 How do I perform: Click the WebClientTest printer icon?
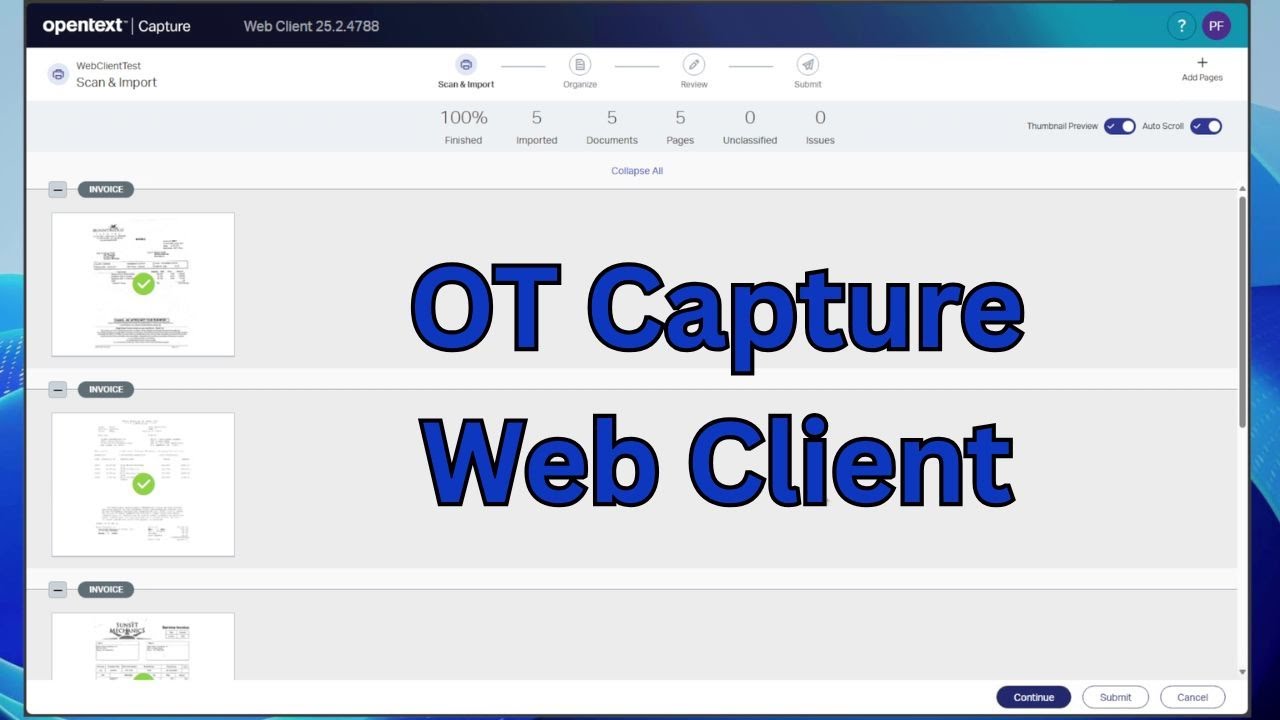point(58,74)
